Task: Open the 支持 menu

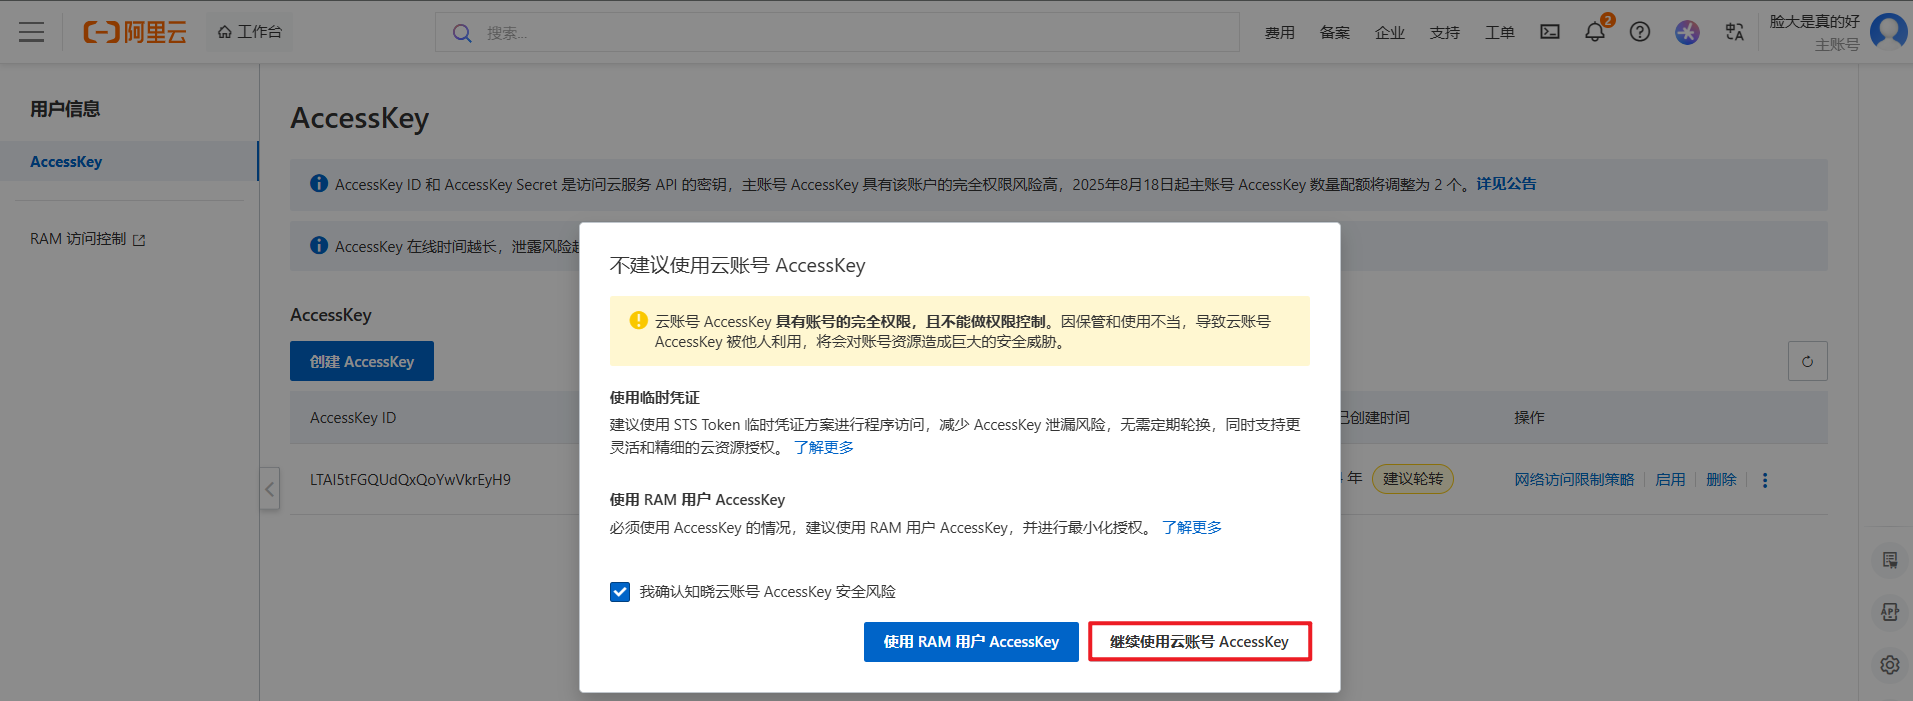Action: [1444, 33]
